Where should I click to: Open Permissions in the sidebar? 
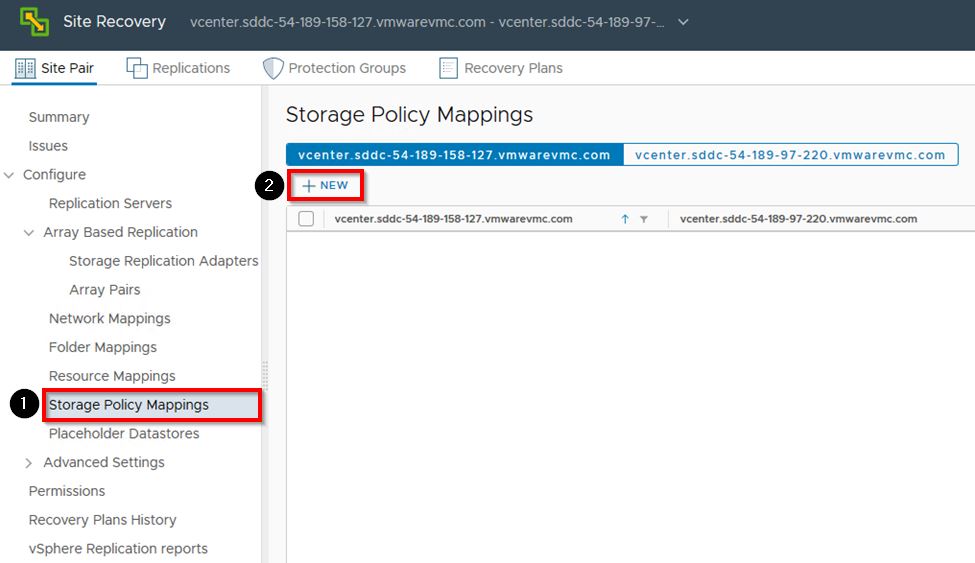click(x=67, y=491)
